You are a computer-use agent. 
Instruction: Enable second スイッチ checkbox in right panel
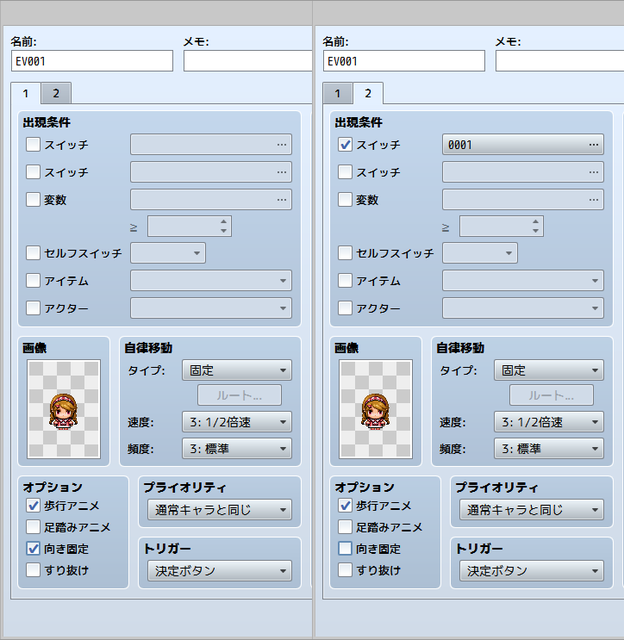click(345, 172)
